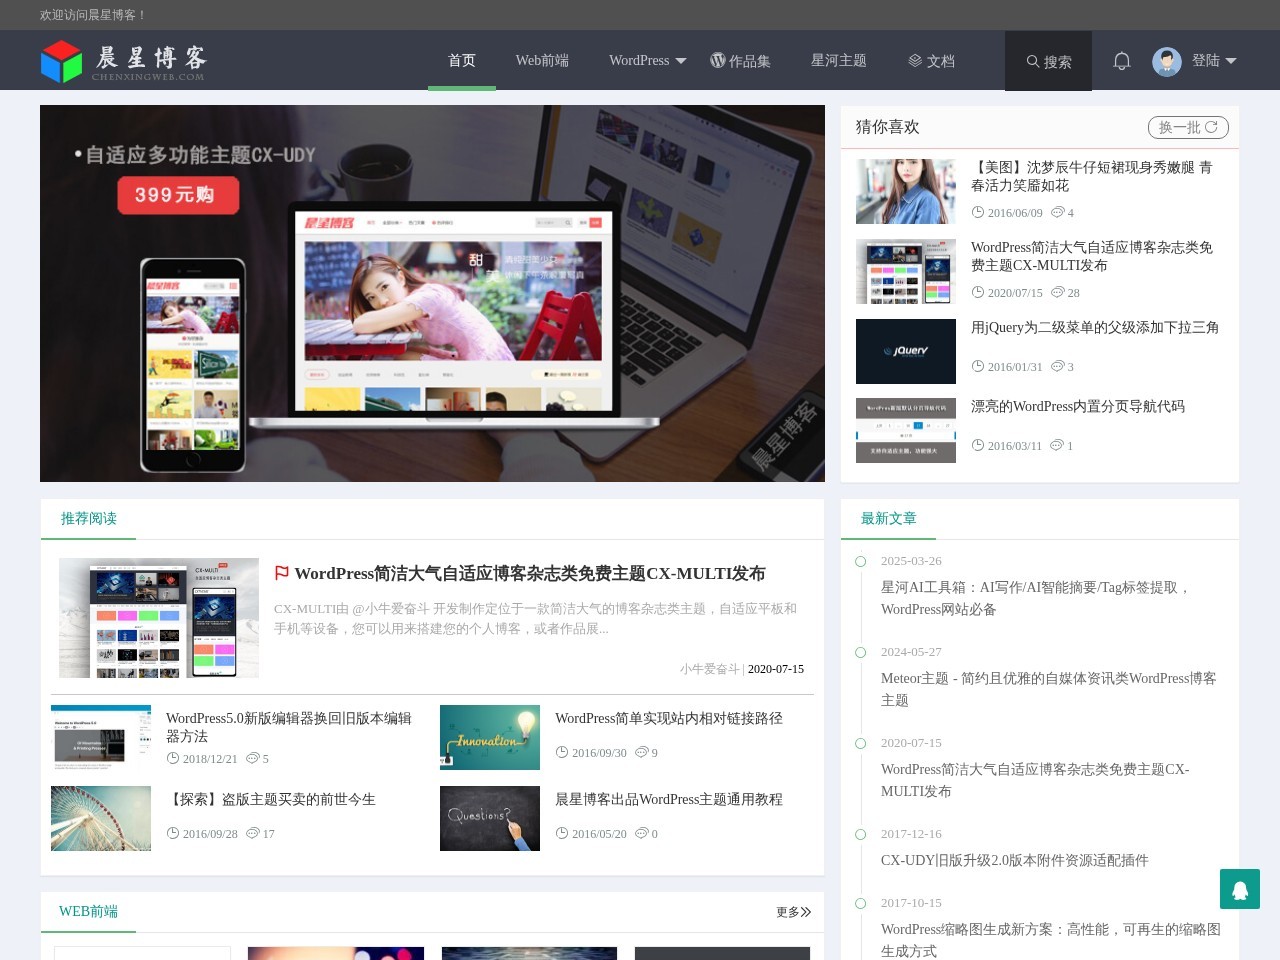Screen dimensions: 1280x960
Task: Click 换一批 to refresh recommendations
Action: point(1188,127)
